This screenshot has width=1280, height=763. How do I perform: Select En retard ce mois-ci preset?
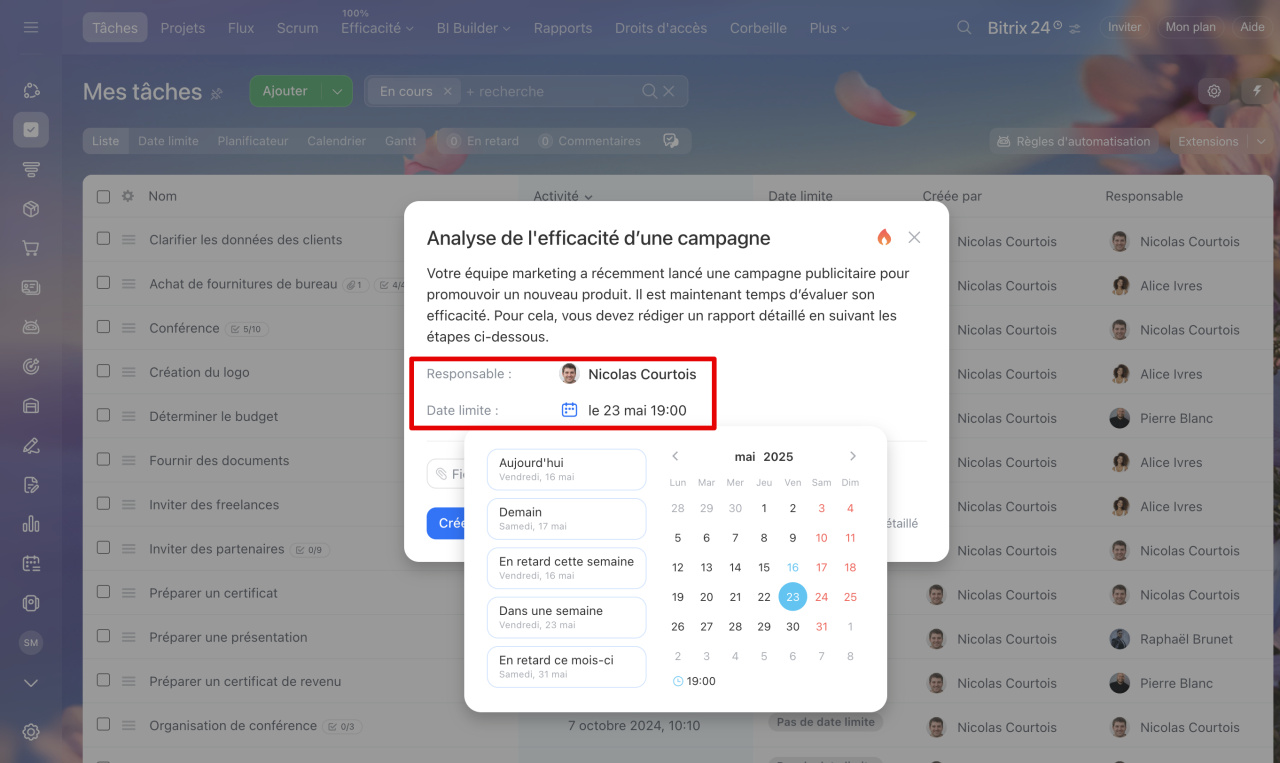point(566,666)
